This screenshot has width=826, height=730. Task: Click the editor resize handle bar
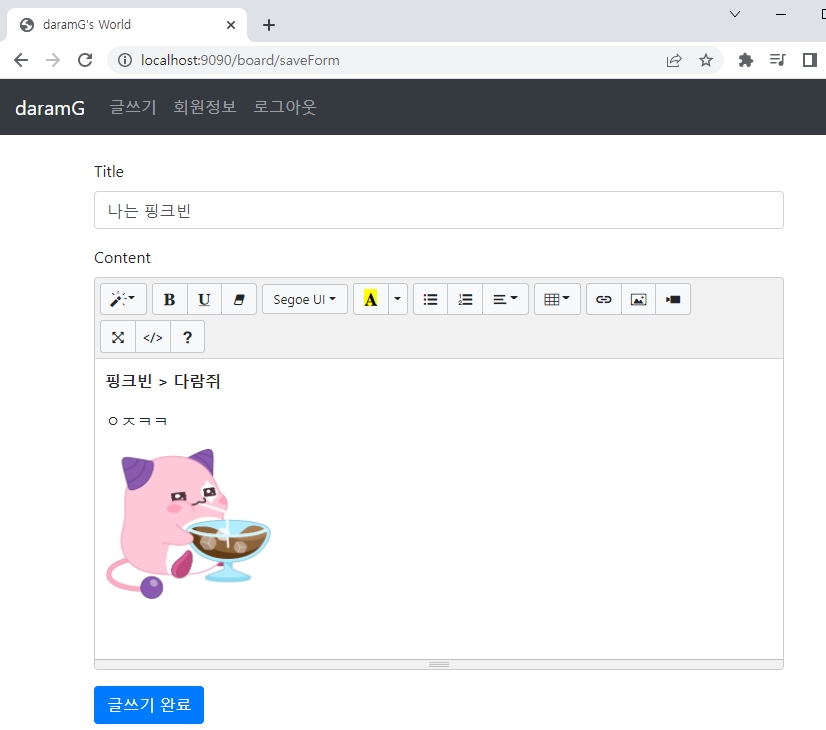click(x=439, y=665)
